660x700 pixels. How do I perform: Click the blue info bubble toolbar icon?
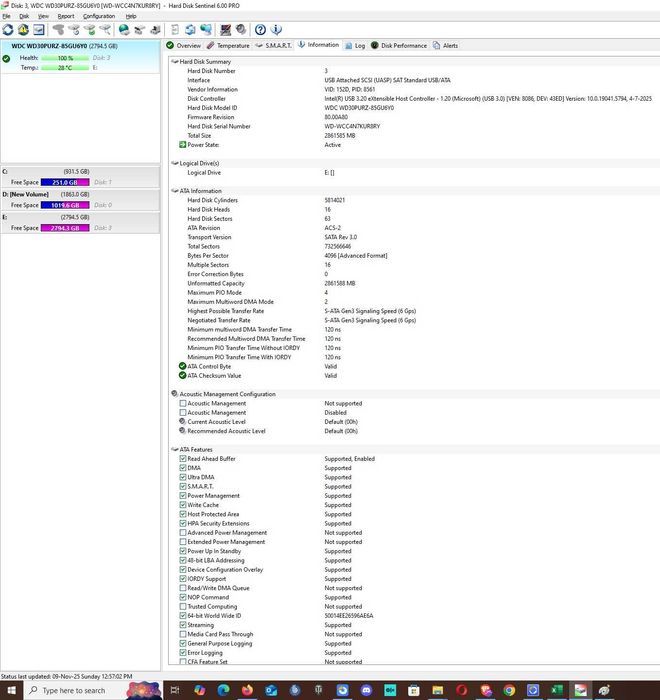[276, 30]
